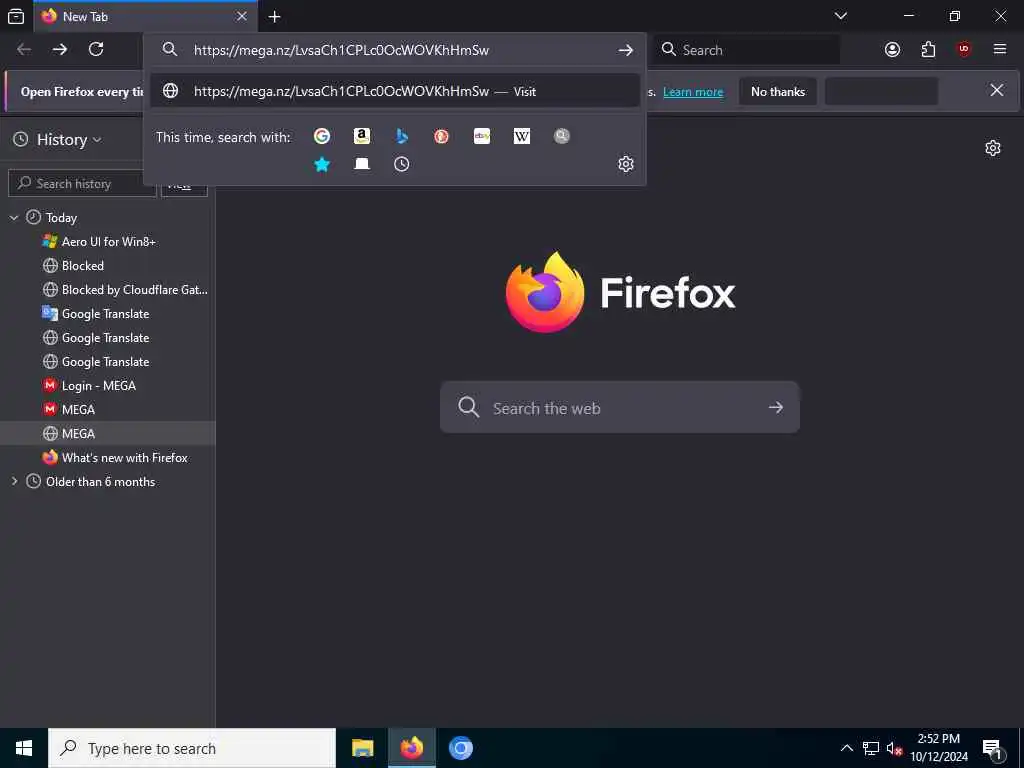Search open tabs with the tabs icon
Screen dimensions: 1024x768
point(362,164)
